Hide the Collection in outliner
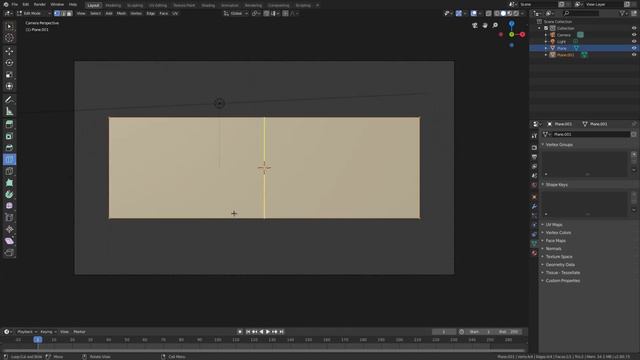Image resolution: width=640 pixels, height=360 pixels. [634, 28]
